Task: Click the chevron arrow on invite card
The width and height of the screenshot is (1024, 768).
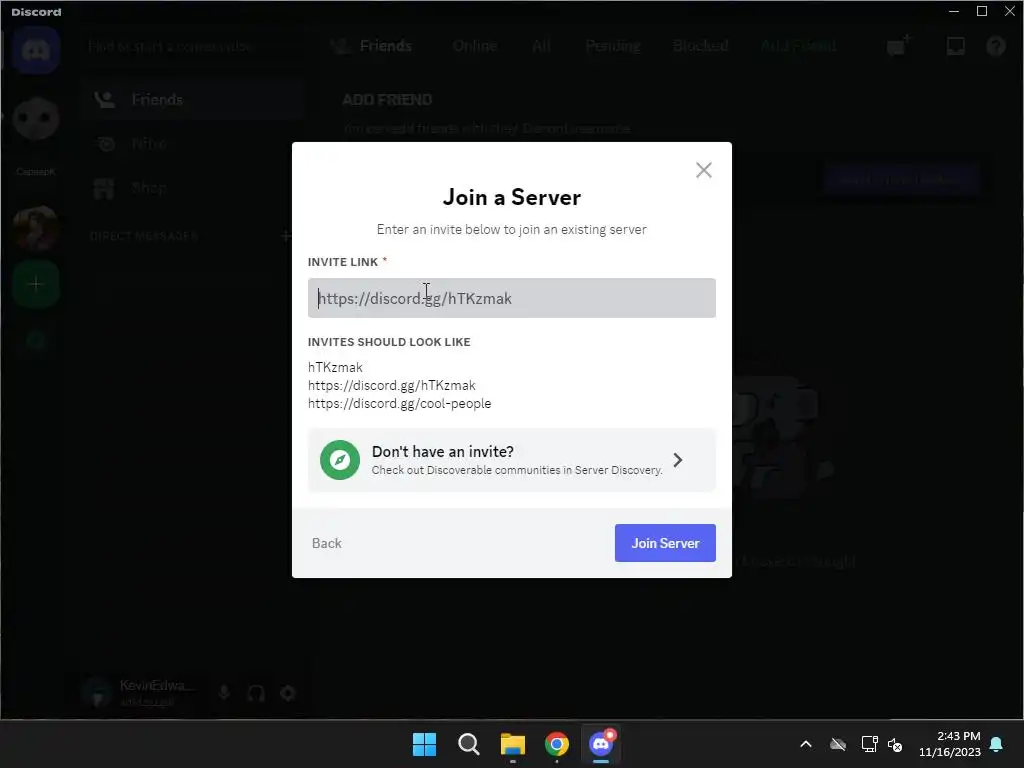Action: 678,460
